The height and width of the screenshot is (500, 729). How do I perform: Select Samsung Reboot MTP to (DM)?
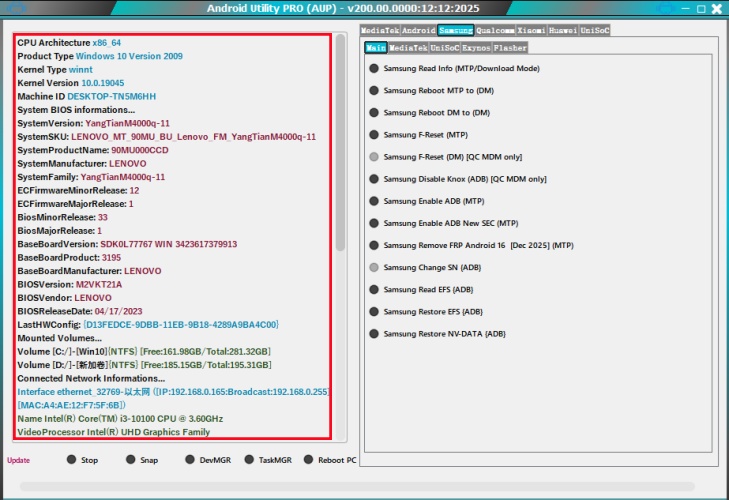click(x=431, y=90)
